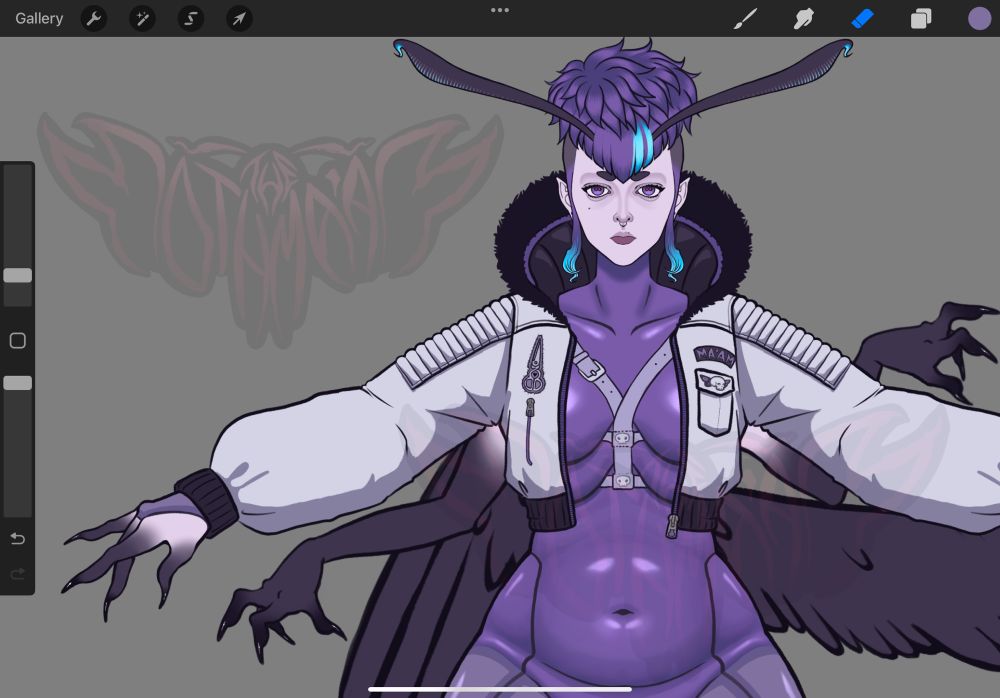Screen dimensions: 1000x698
Task: Select the Transform arrow tool
Action: point(239,18)
